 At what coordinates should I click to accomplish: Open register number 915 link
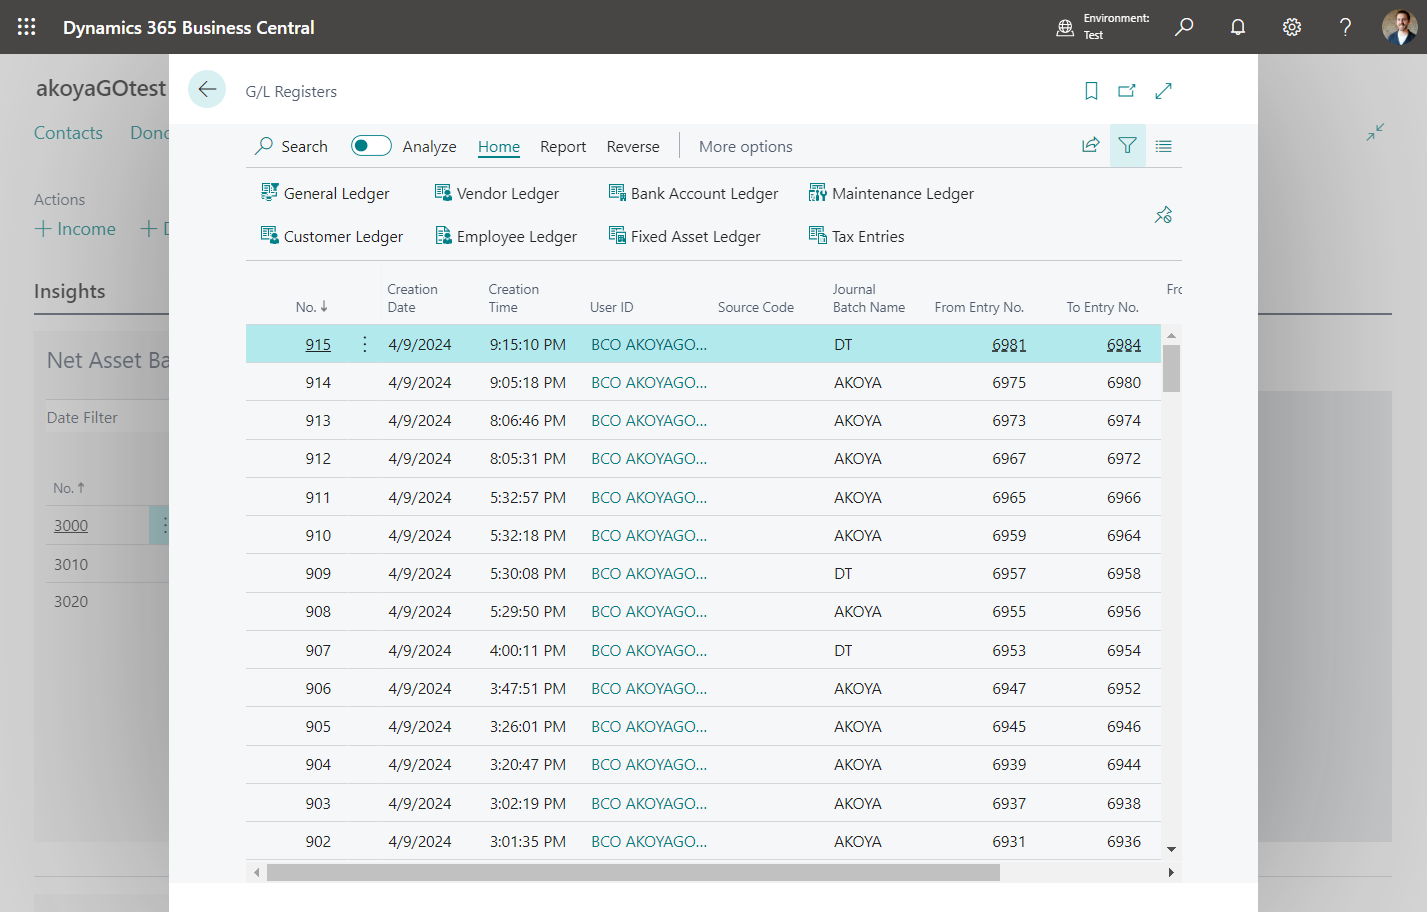pos(318,344)
